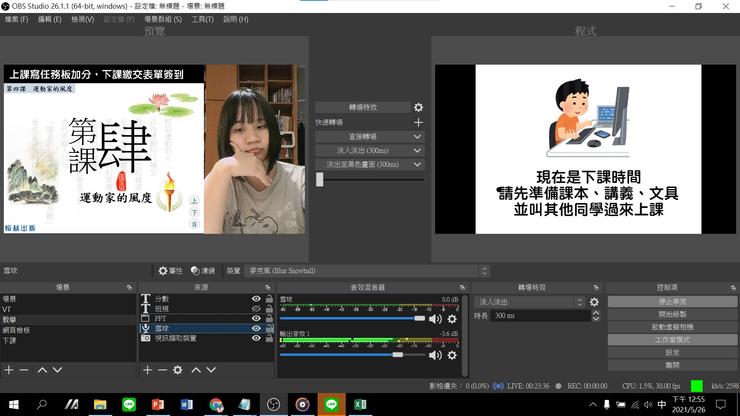Open transition properties gear in transitions dock
The height and width of the screenshot is (416, 740).
click(594, 302)
